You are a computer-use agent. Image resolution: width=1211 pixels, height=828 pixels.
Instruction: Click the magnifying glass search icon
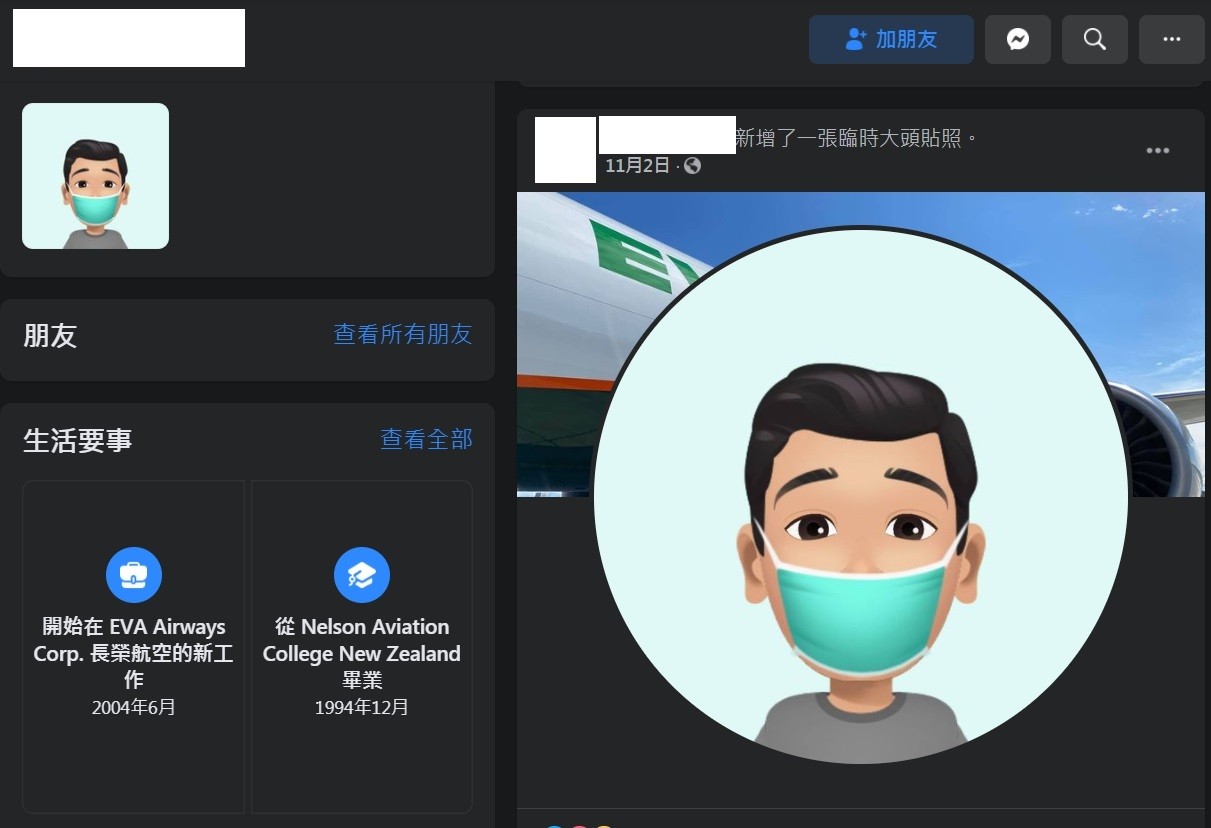click(1094, 40)
